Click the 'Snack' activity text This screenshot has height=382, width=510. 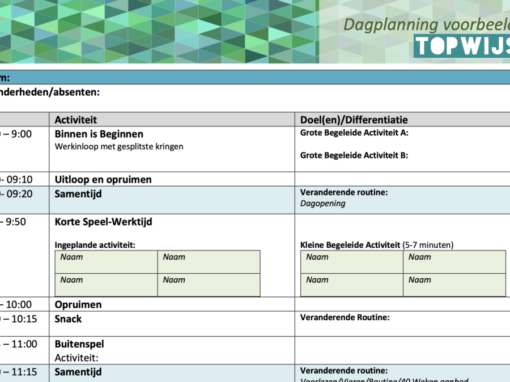pyautogui.click(x=68, y=319)
